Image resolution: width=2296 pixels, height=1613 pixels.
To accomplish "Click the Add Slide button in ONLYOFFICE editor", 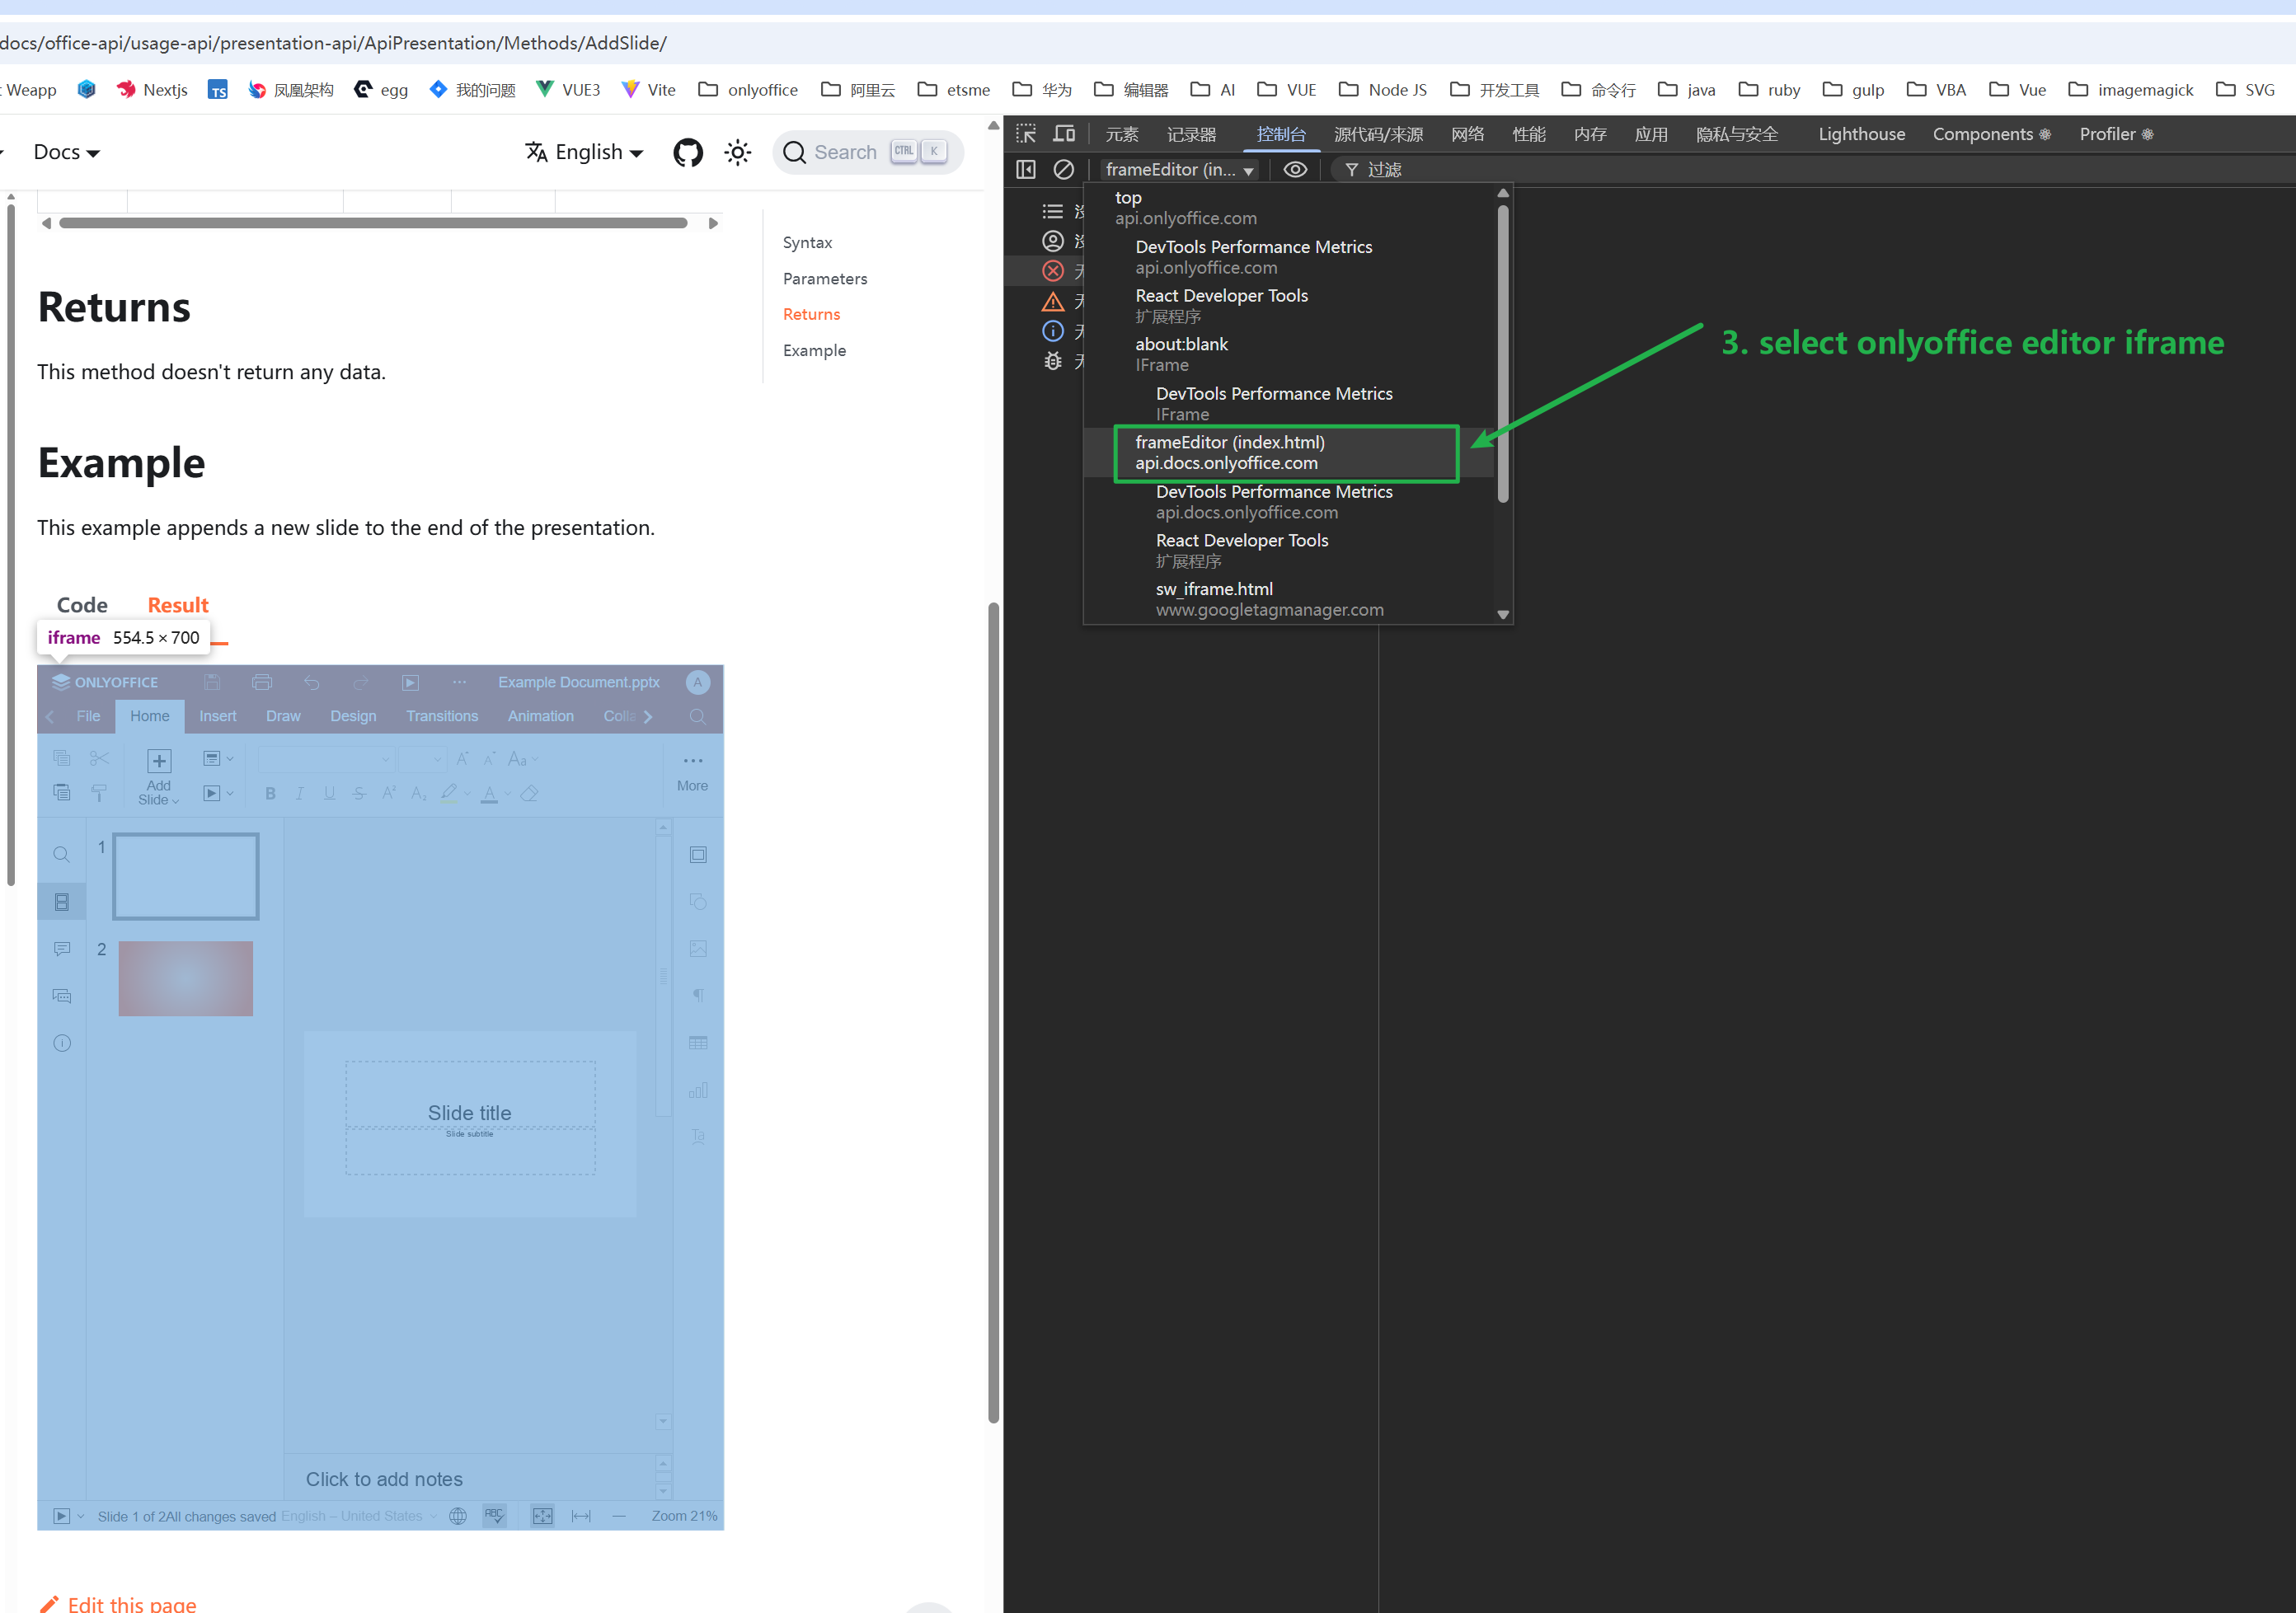I will (158, 776).
